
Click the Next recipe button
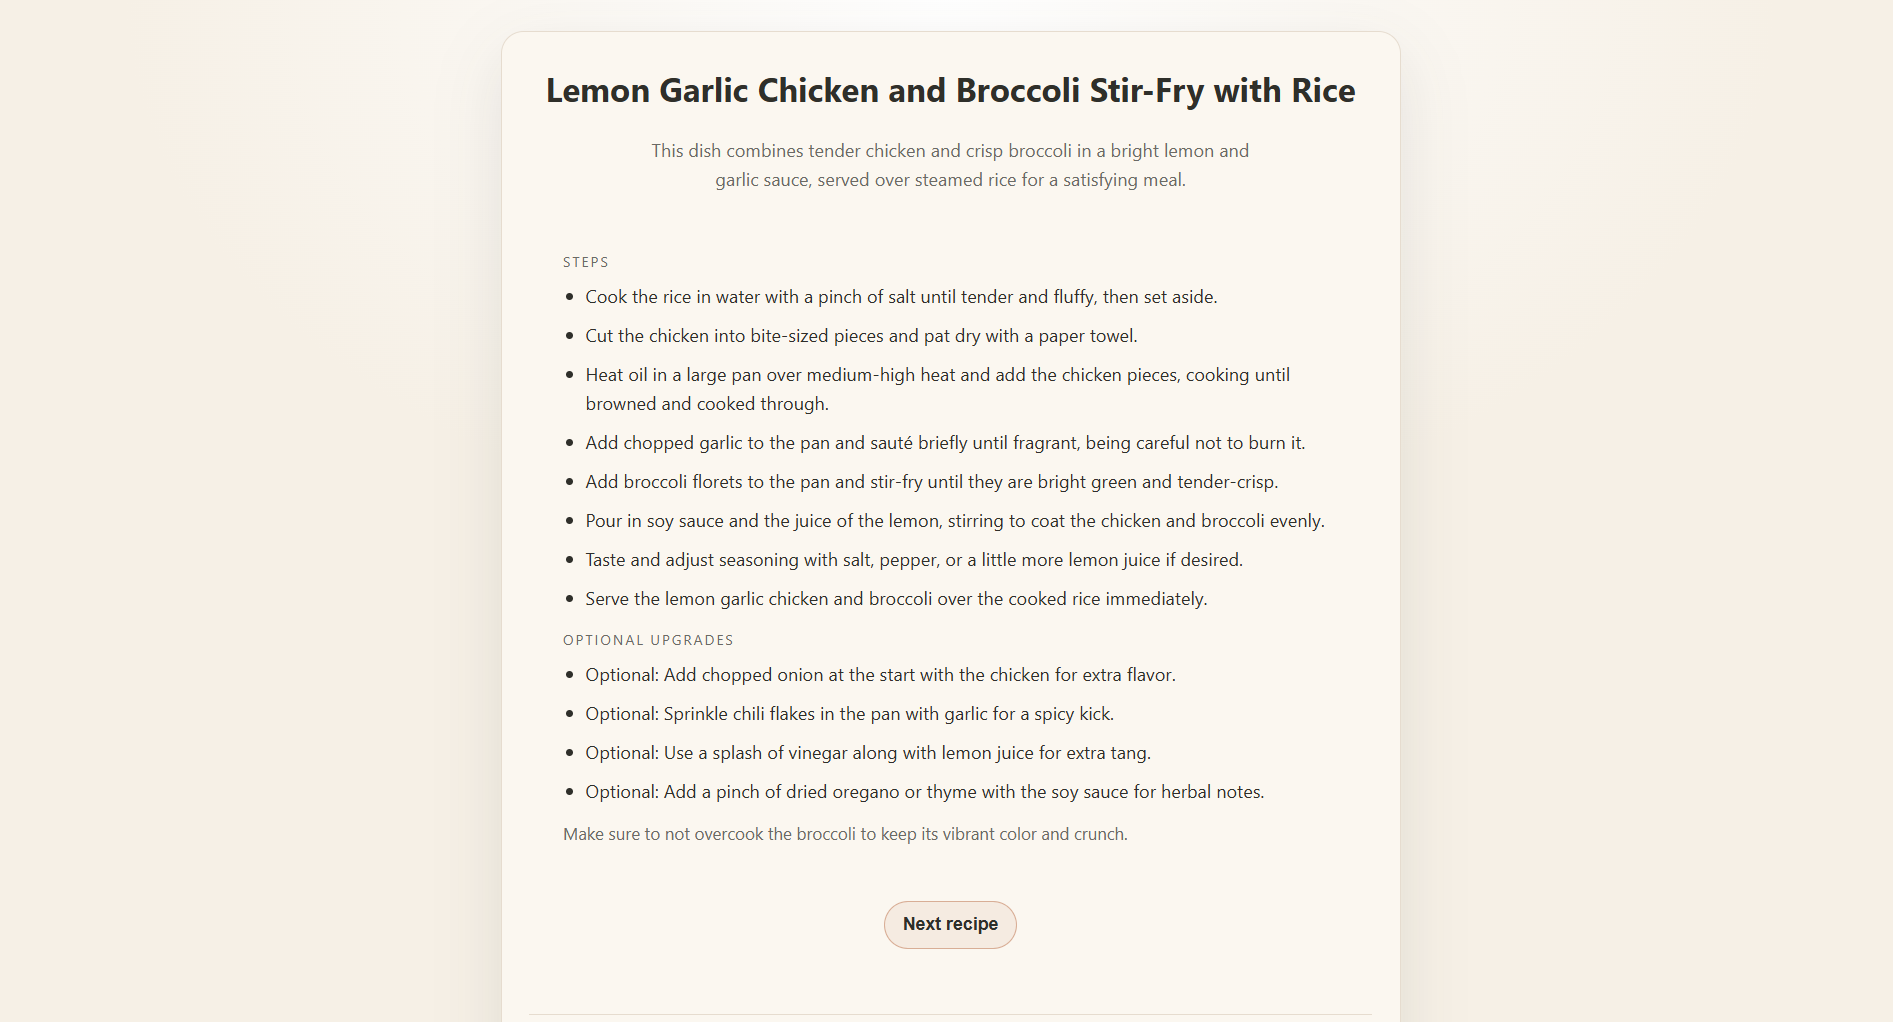pyautogui.click(x=949, y=924)
